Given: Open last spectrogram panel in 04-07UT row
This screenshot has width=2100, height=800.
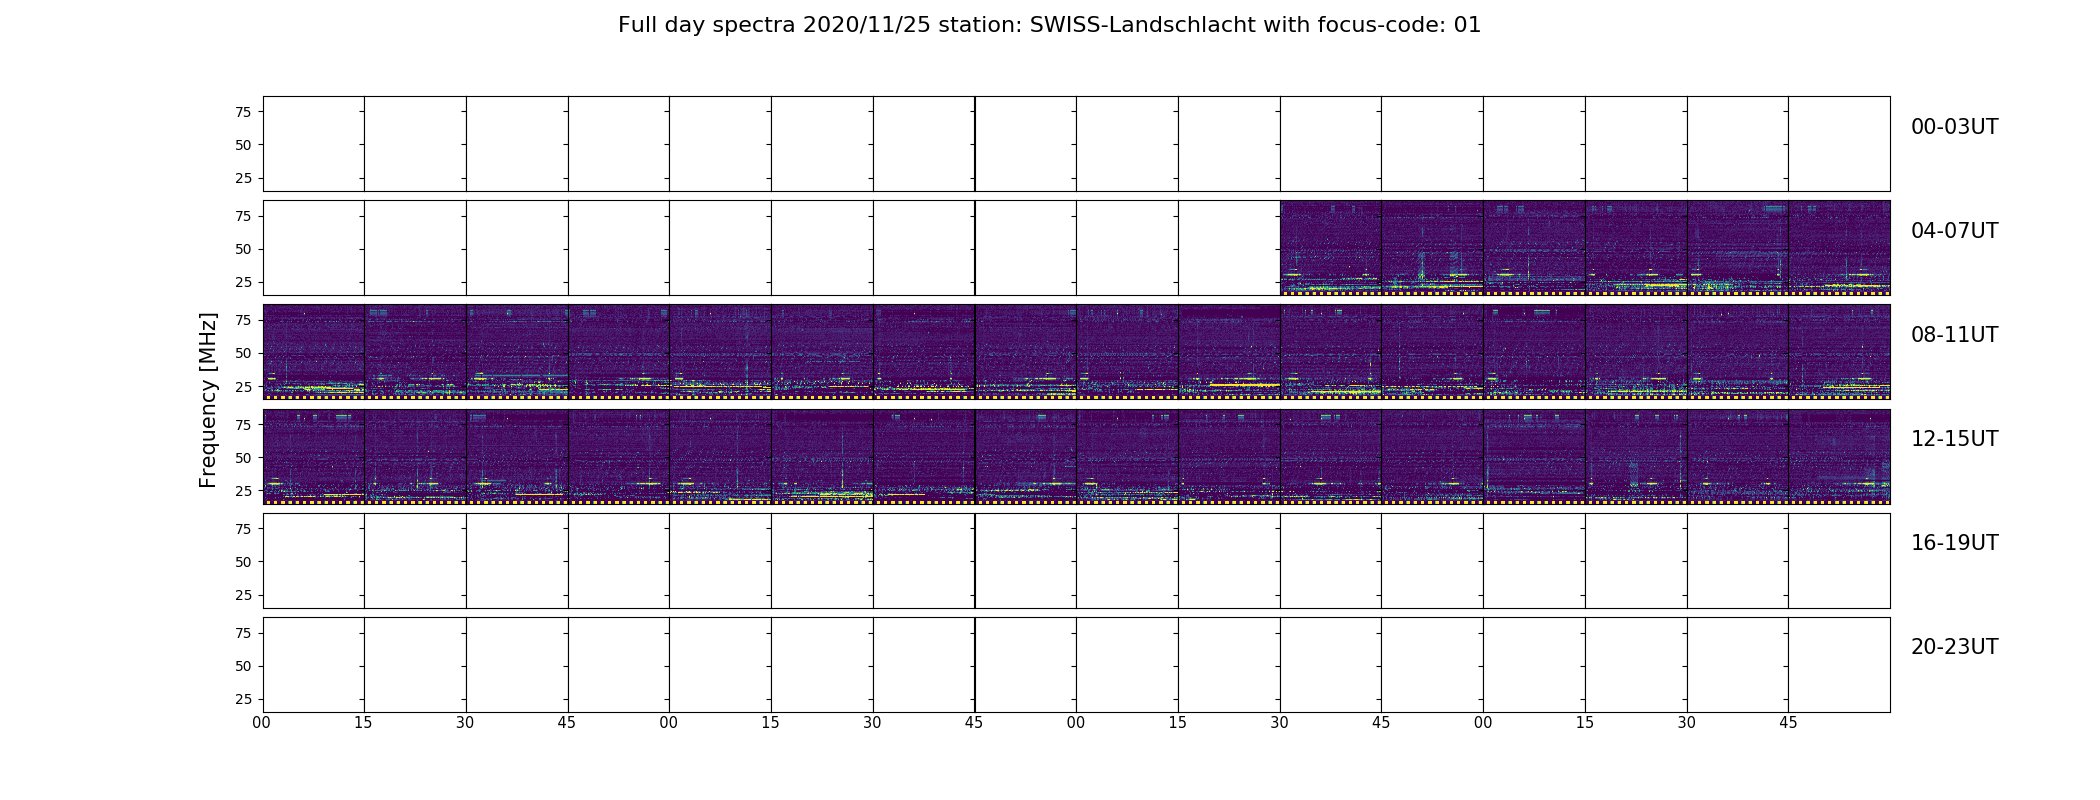Looking at the screenshot, I should click(1839, 248).
